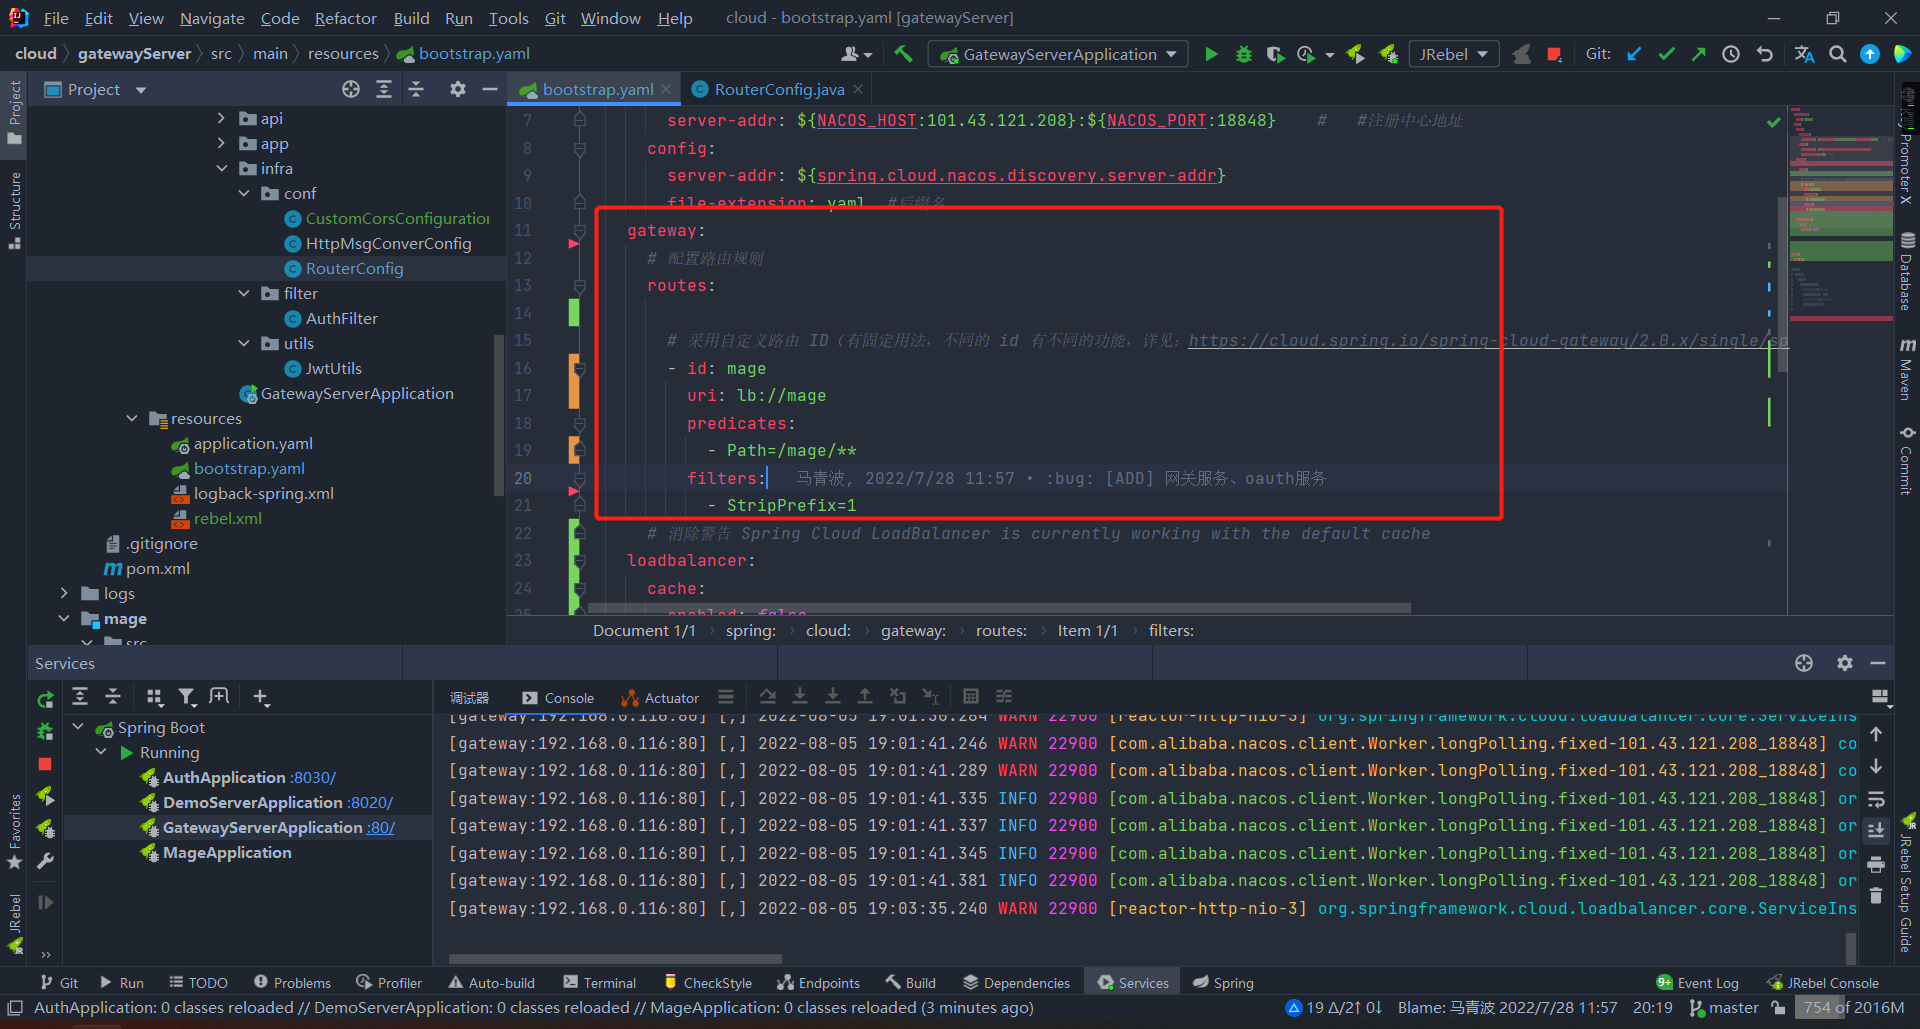Click the Build hammer icon
The width and height of the screenshot is (1920, 1029).
point(903,54)
